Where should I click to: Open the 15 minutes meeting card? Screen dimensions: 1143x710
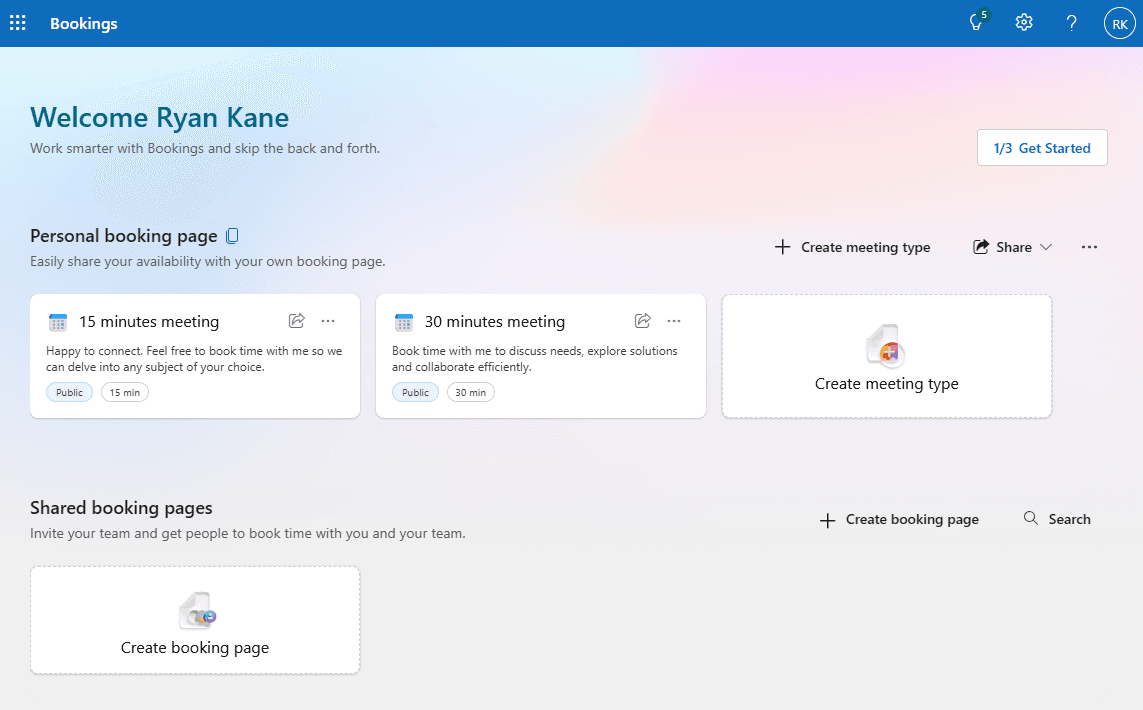(195, 356)
